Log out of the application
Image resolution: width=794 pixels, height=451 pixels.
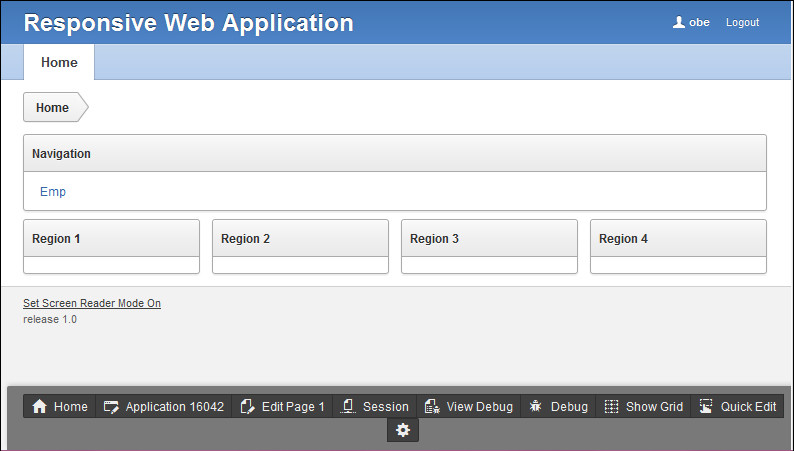click(x=742, y=22)
